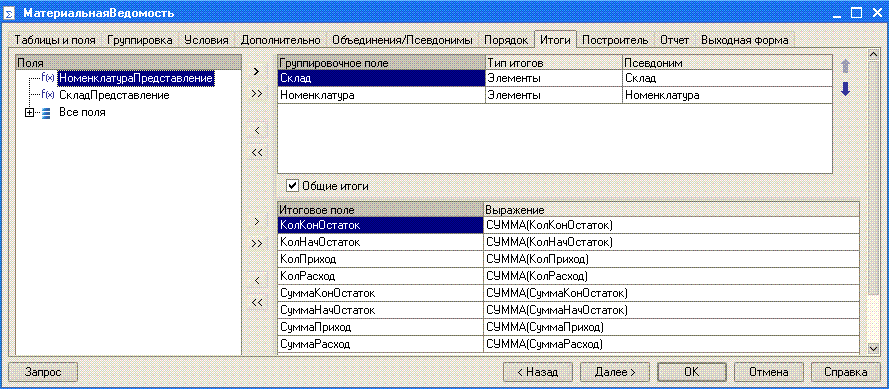Switch to the Группировка tab

point(139,40)
